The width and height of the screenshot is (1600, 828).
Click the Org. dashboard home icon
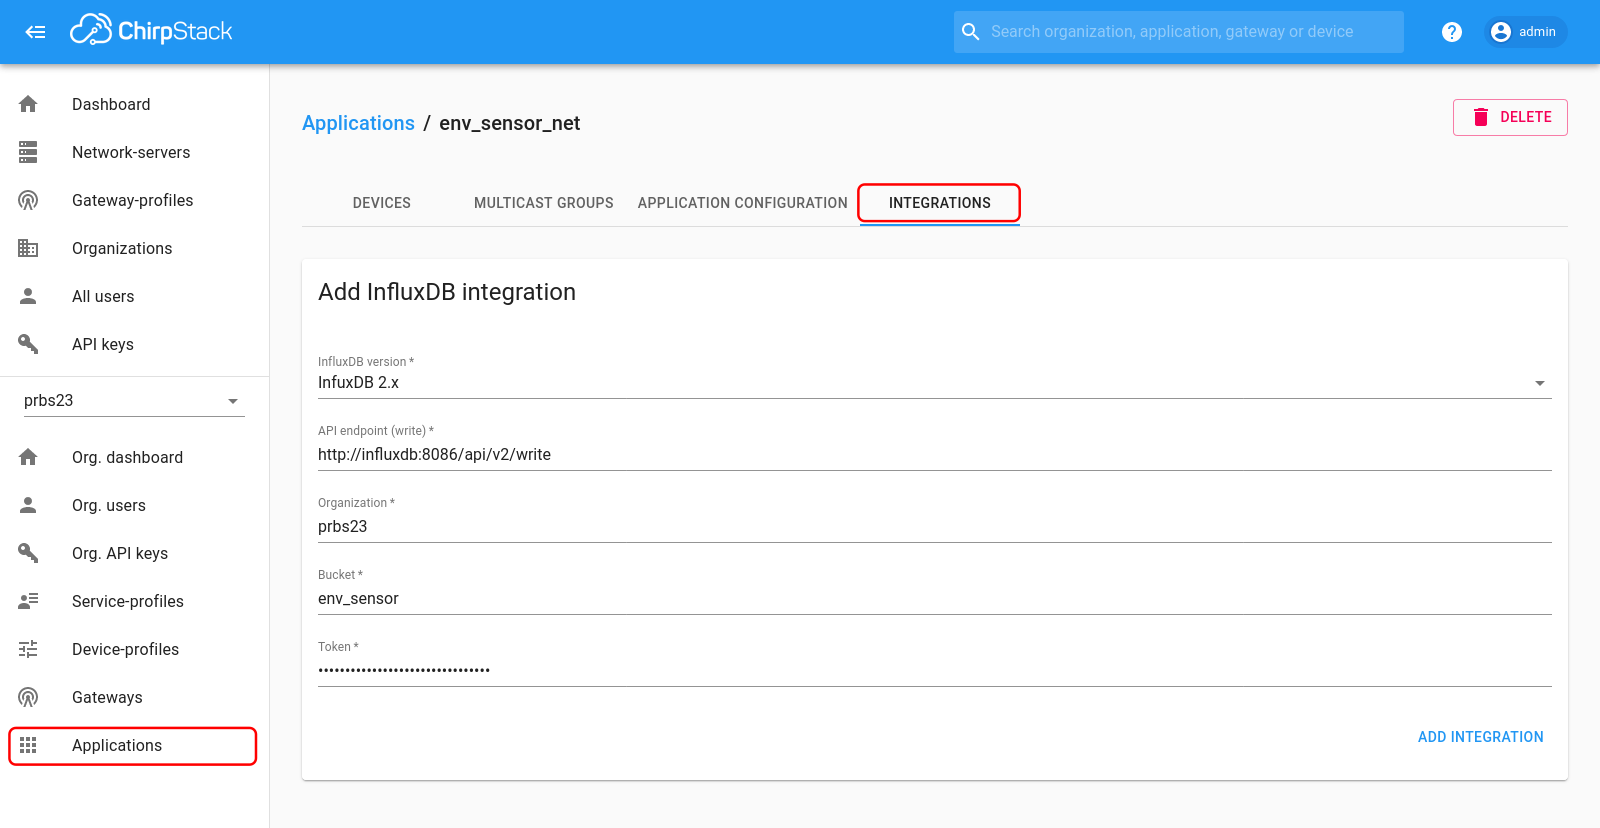pyautogui.click(x=28, y=457)
